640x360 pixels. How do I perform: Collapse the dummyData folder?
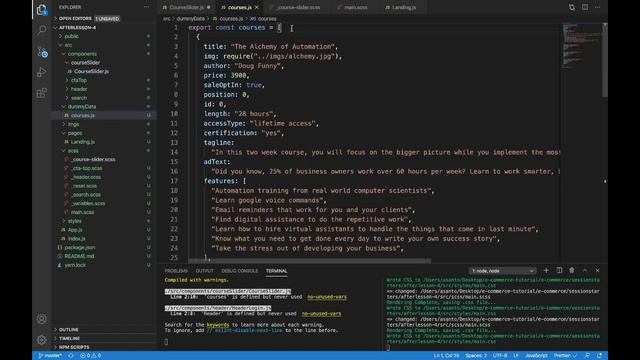pos(82,107)
